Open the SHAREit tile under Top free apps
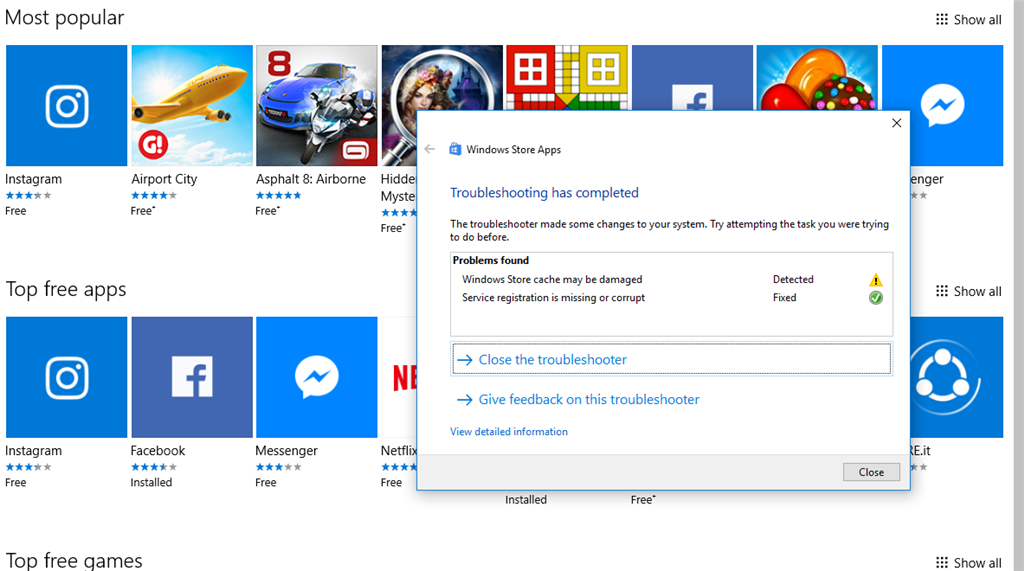 957,377
